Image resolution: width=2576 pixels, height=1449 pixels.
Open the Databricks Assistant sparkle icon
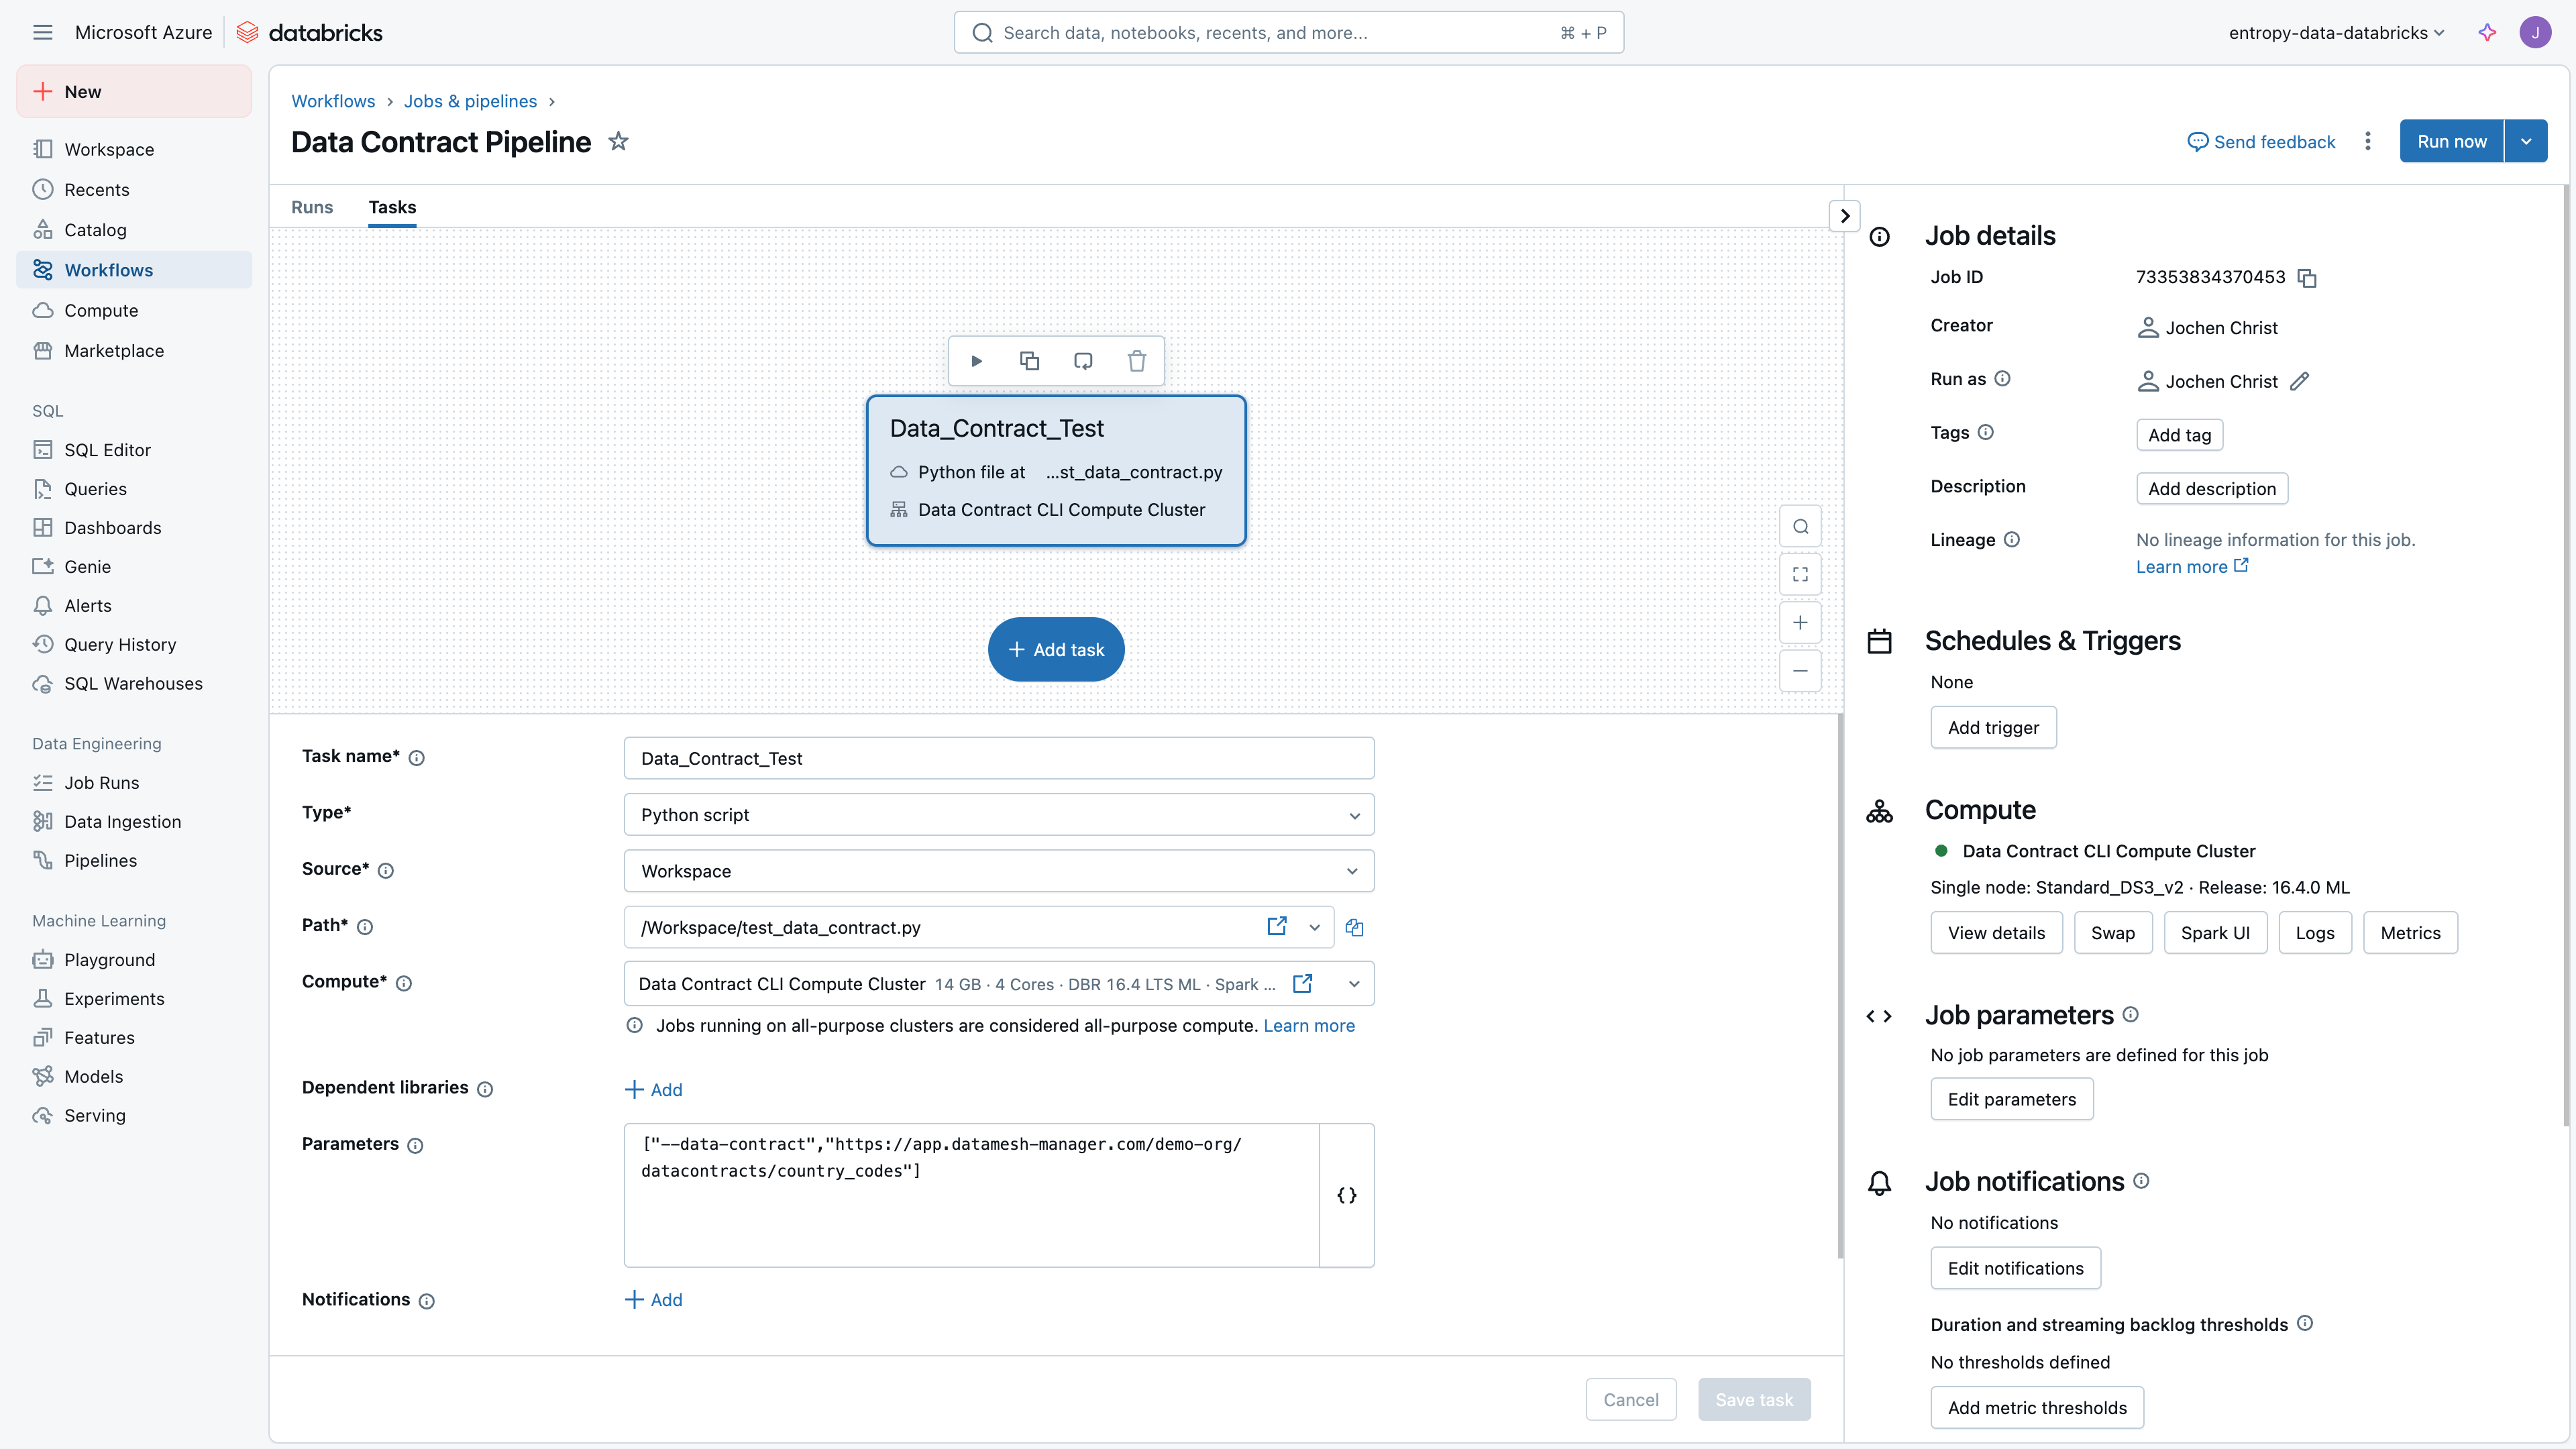[2487, 33]
